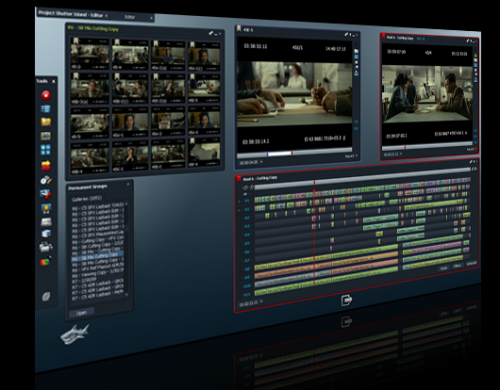Click the yellow-framed film frame tool icon
This screenshot has height=390, width=500.
coord(46,136)
